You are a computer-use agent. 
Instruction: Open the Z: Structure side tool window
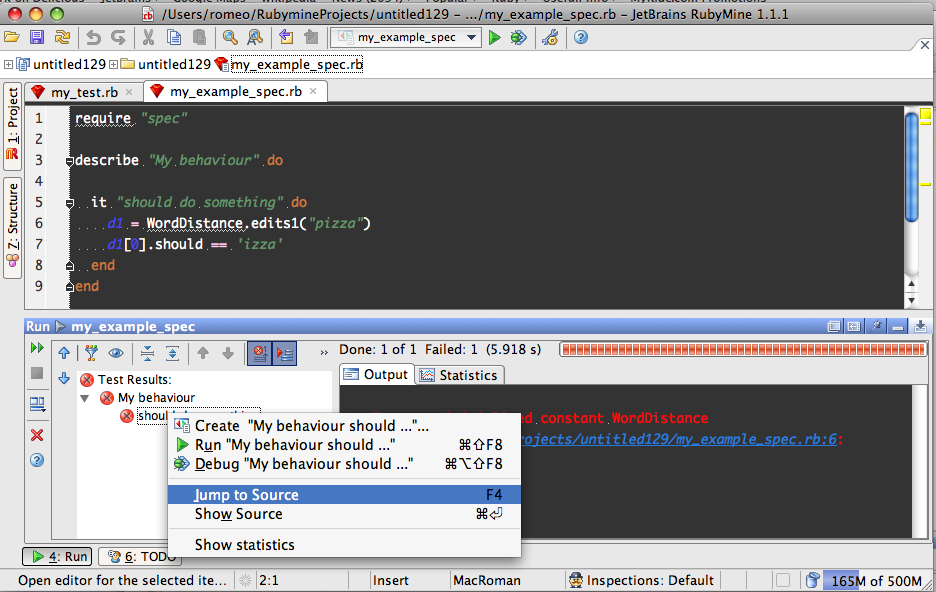pyautogui.click(x=13, y=227)
